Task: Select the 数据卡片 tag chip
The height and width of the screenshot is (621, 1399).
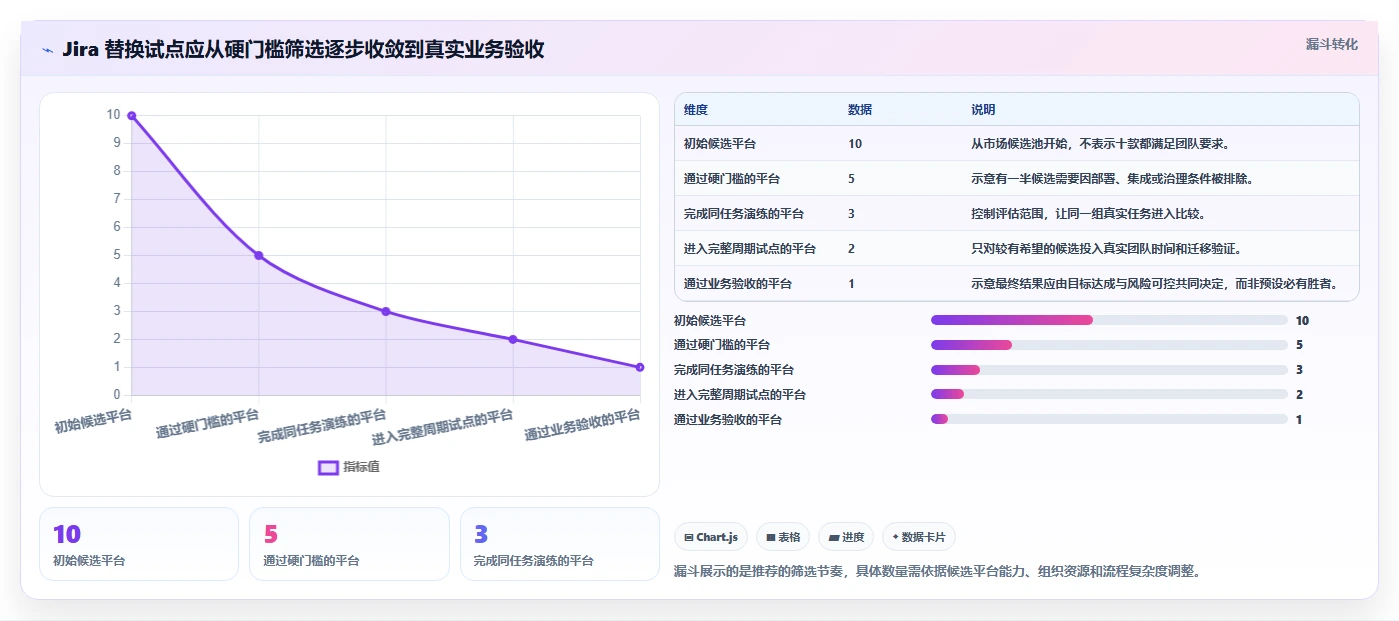Action: coord(919,537)
